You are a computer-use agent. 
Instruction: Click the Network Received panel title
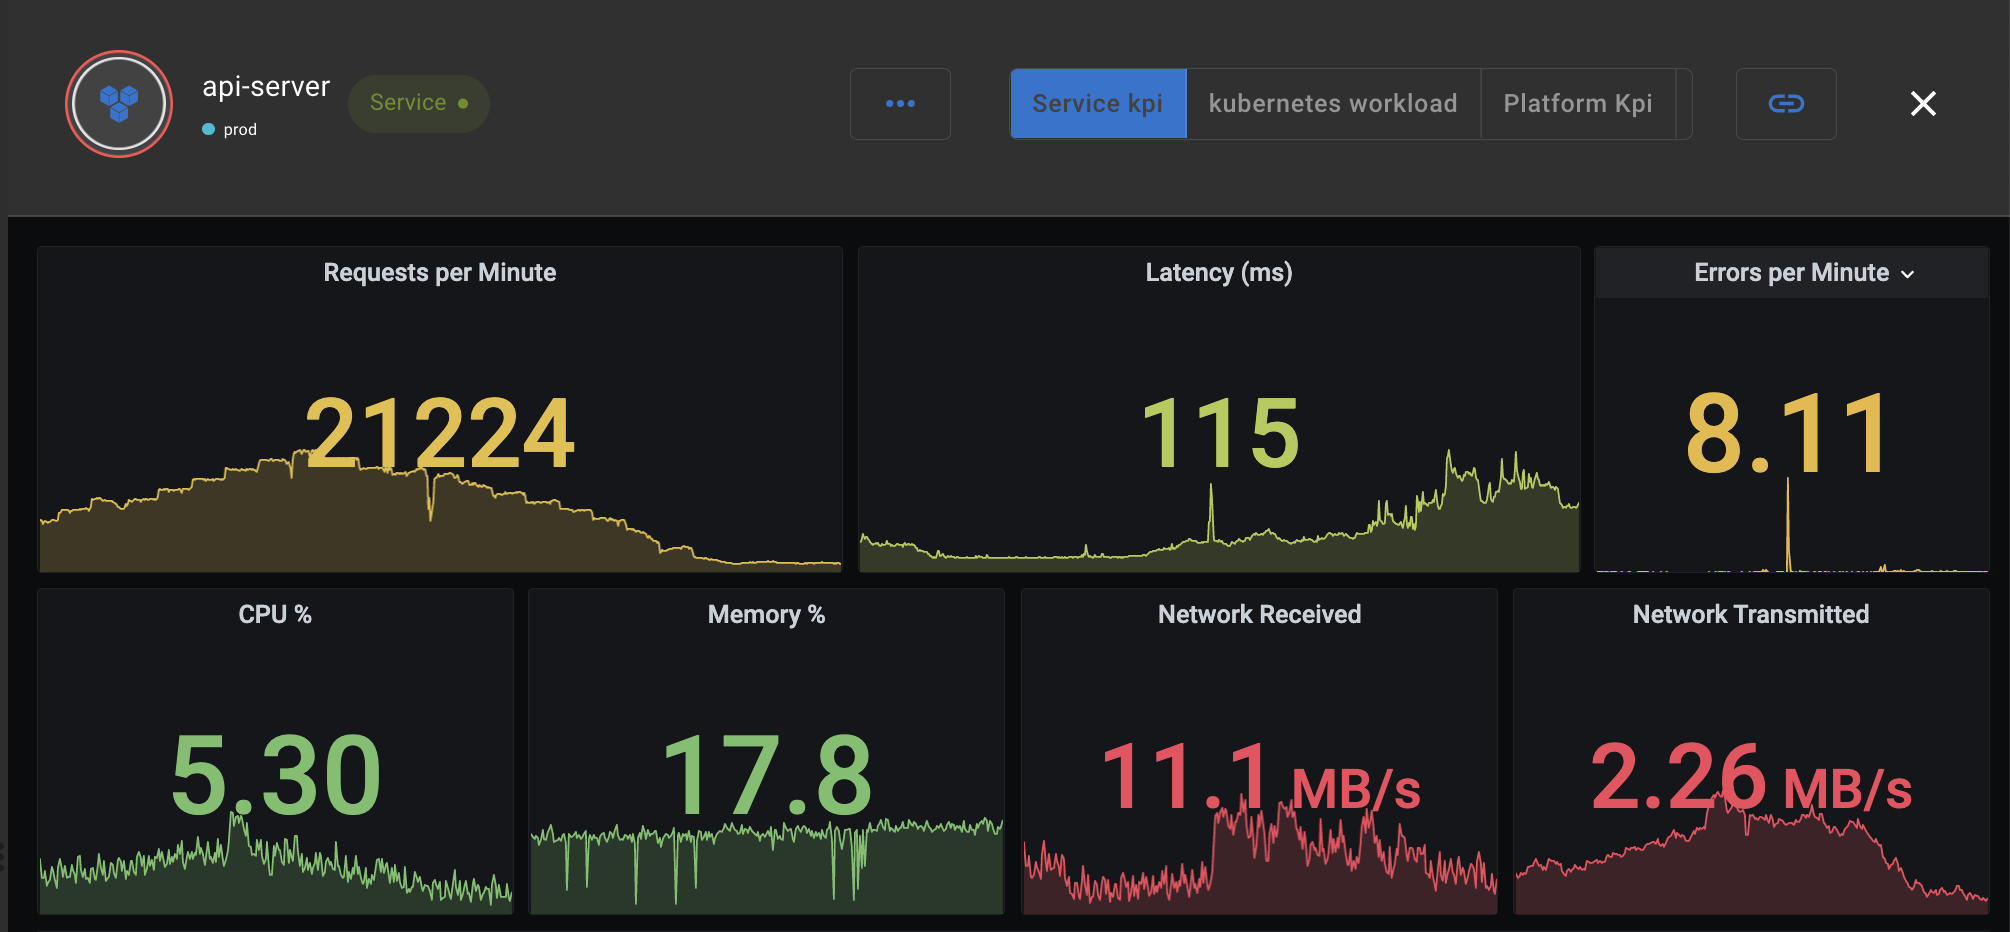coord(1259,614)
